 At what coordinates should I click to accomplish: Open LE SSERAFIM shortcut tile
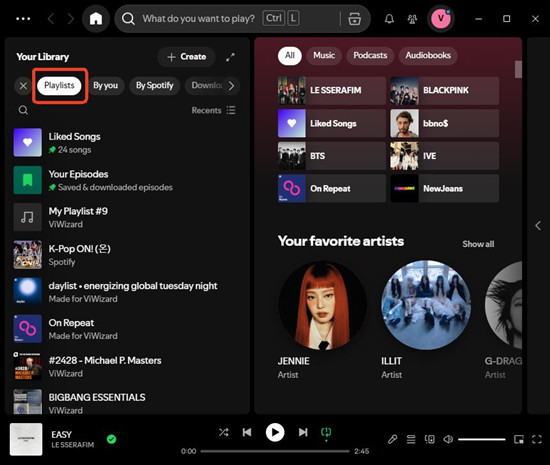(x=332, y=90)
